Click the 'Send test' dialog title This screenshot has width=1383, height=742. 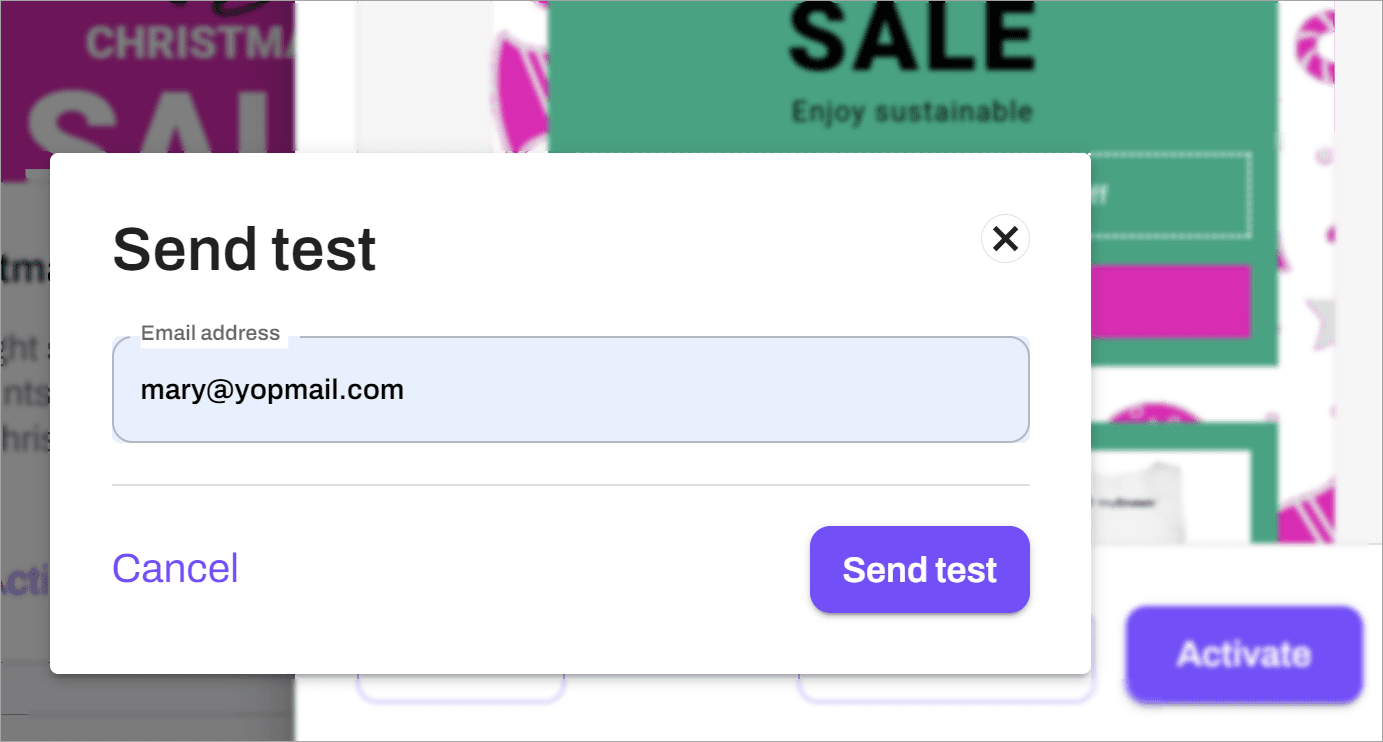[244, 249]
